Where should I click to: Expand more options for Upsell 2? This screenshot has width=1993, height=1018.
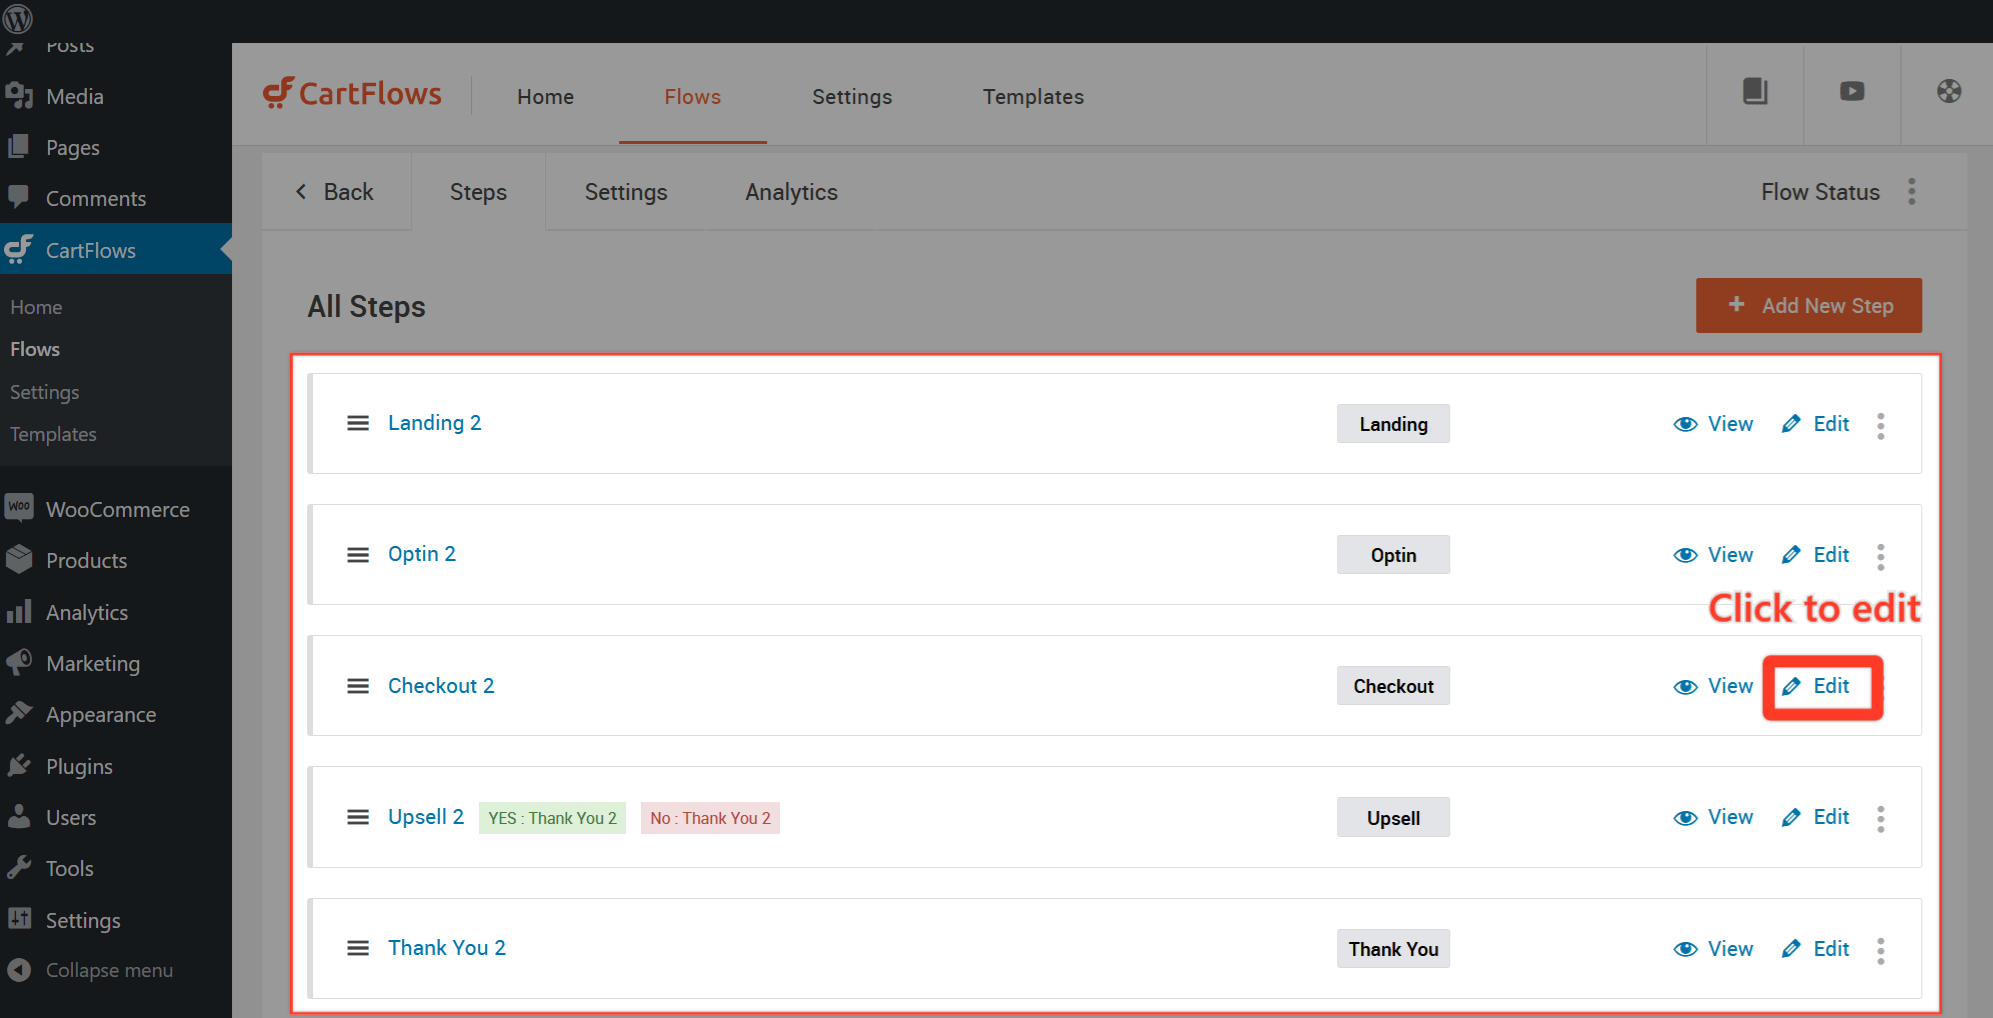pyautogui.click(x=1880, y=819)
